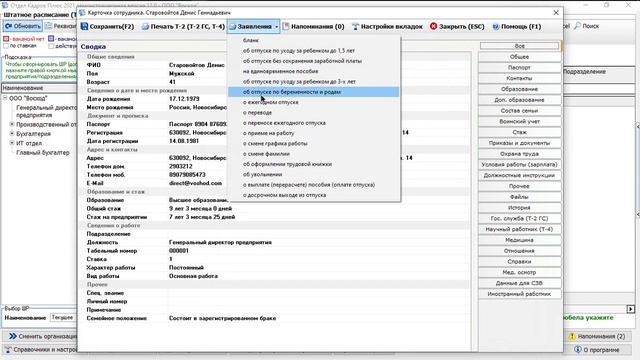Click the Наименование column header
Viewport: 640px width, 360px height.
tap(39, 88)
